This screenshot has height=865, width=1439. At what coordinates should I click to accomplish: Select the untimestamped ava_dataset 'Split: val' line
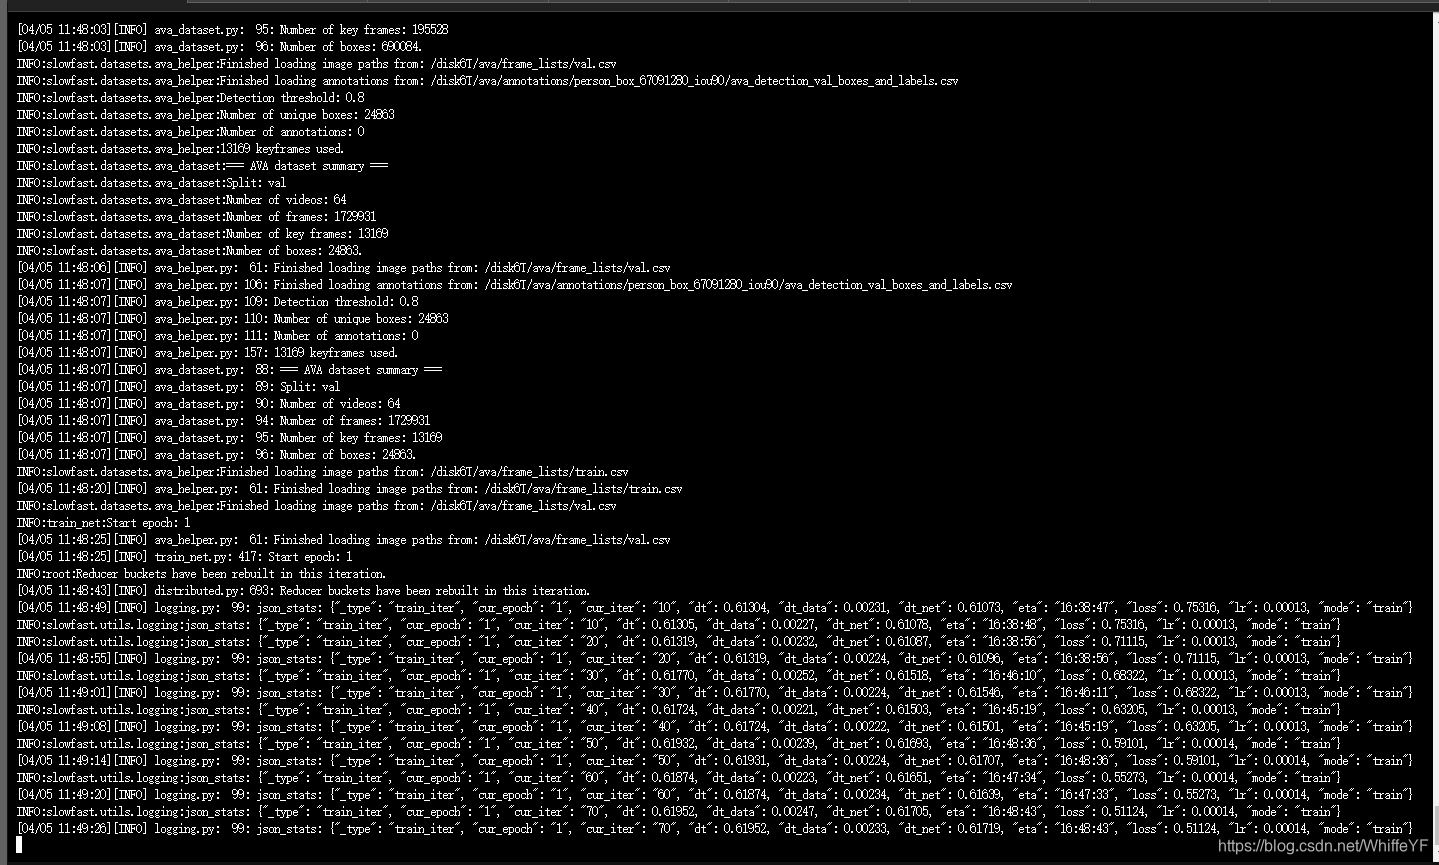pyautogui.click(x=151, y=183)
